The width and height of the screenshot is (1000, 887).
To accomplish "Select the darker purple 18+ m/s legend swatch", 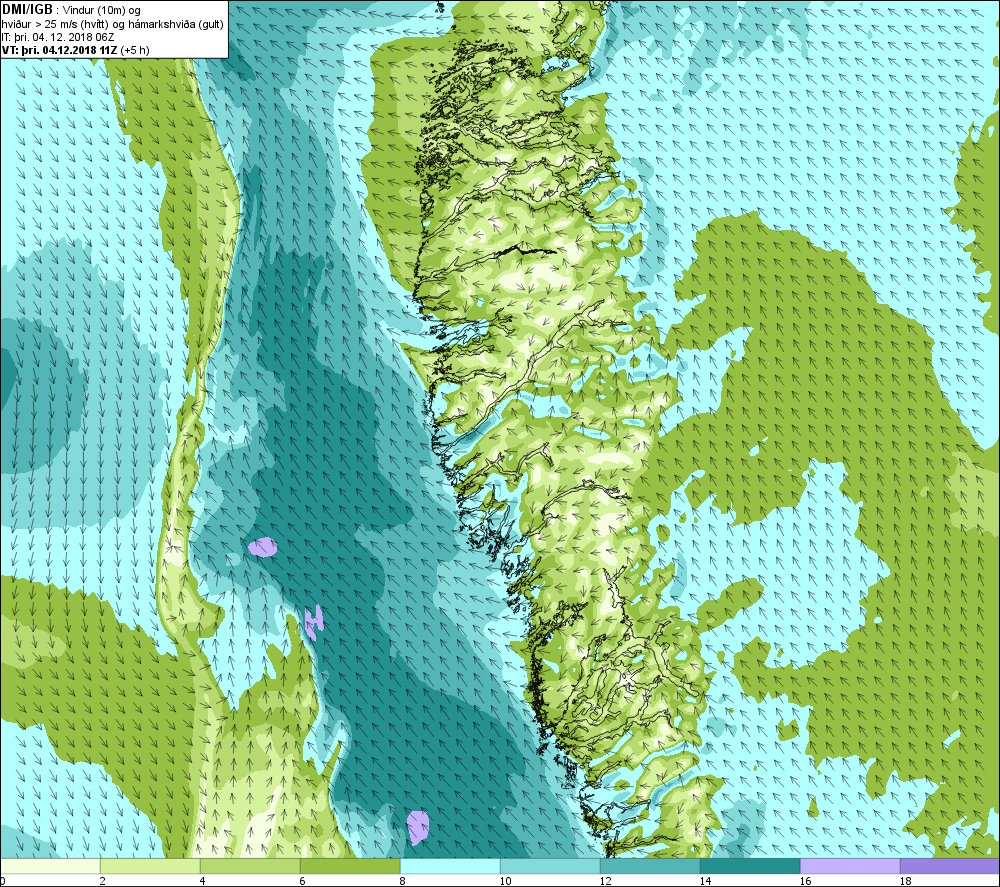I will pyautogui.click(x=950, y=866).
